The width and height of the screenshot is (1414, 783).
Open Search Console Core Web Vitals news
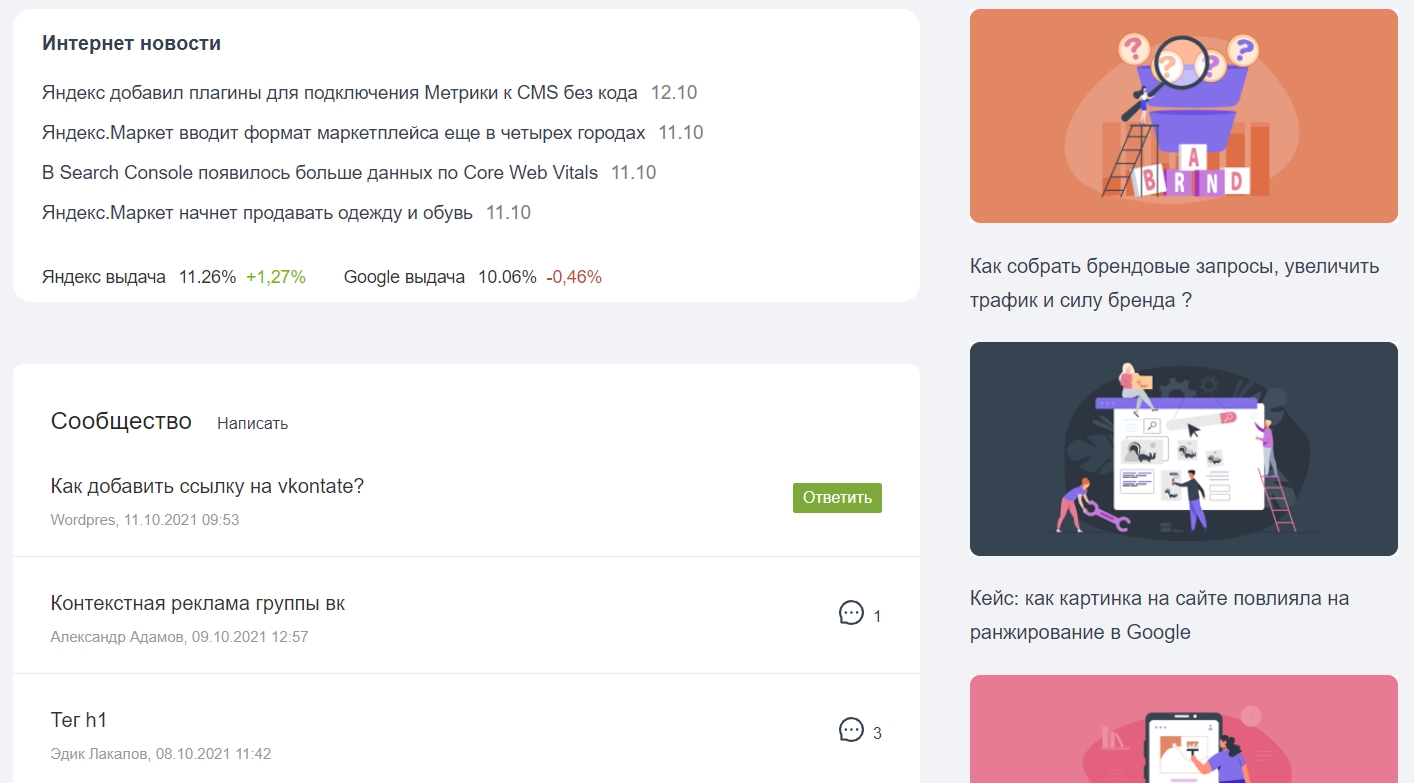319,173
